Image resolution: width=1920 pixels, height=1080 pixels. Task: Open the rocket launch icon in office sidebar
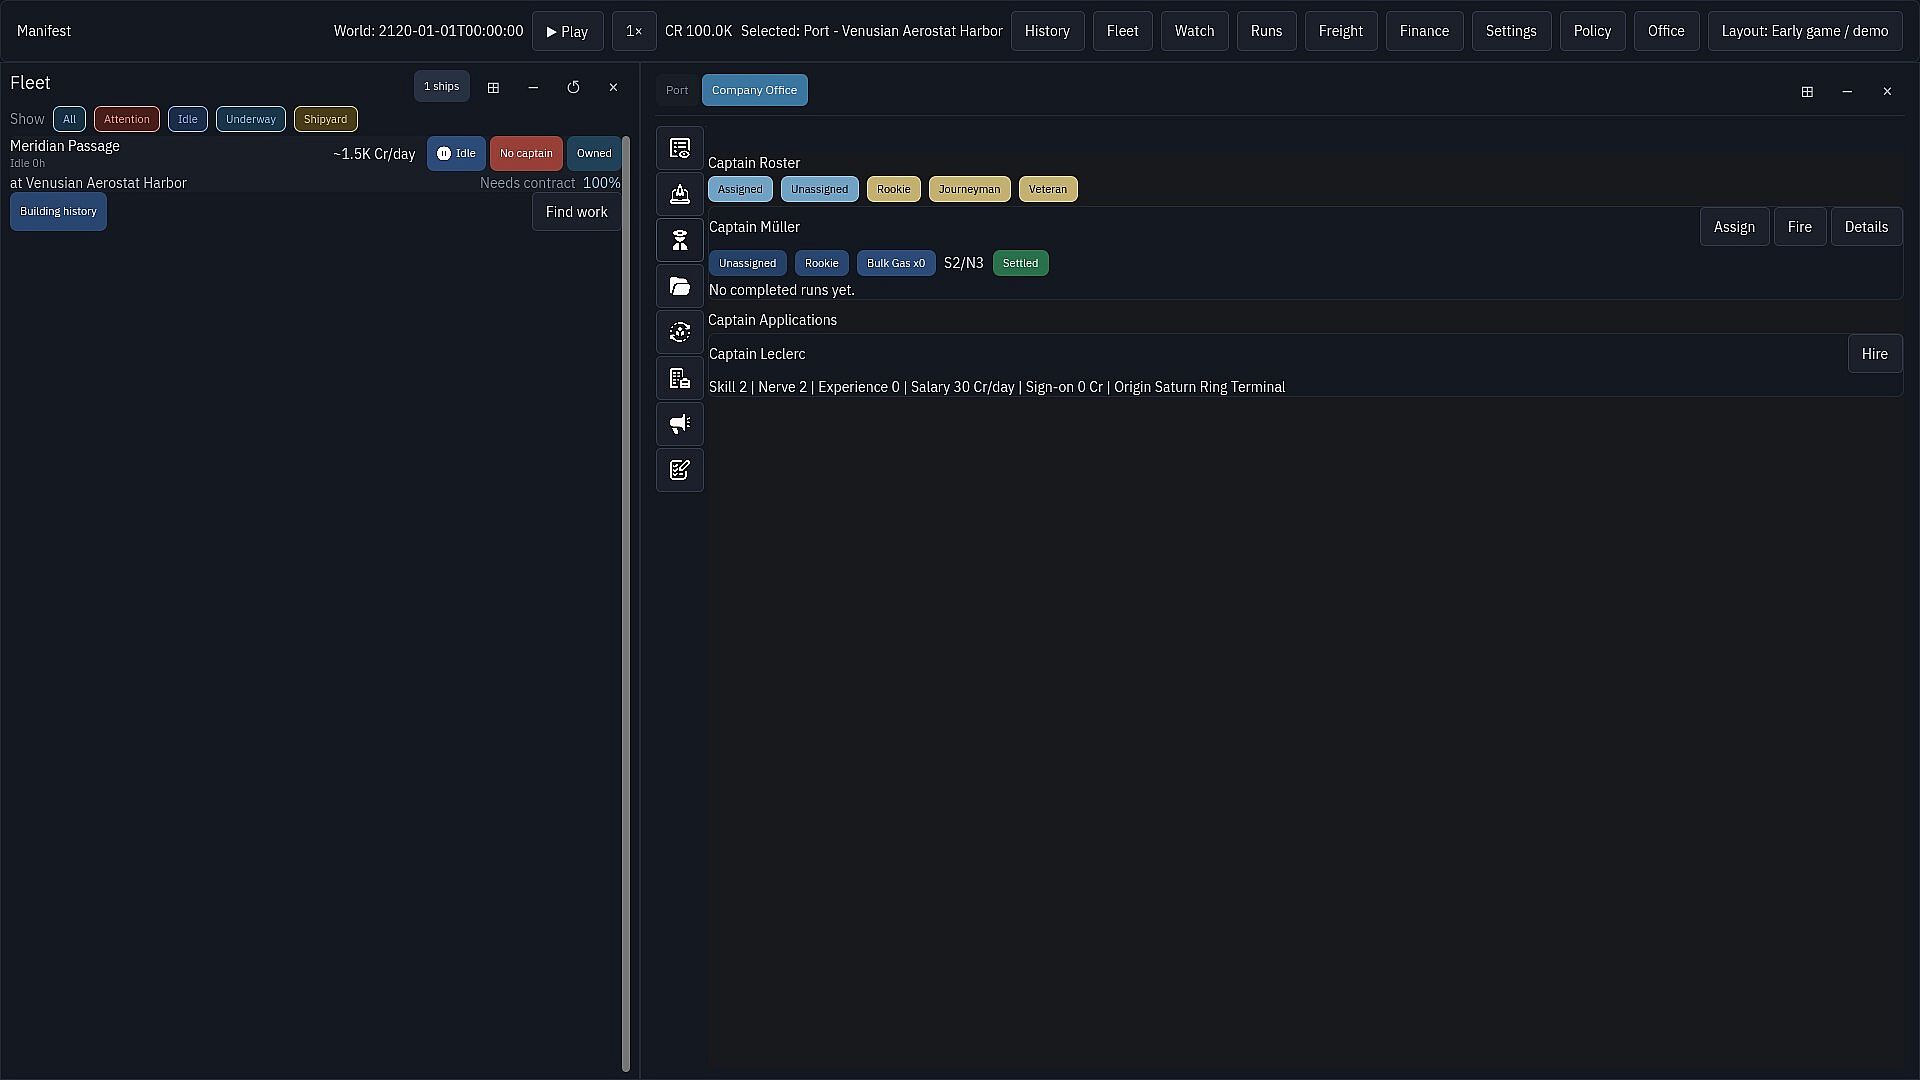[680, 195]
